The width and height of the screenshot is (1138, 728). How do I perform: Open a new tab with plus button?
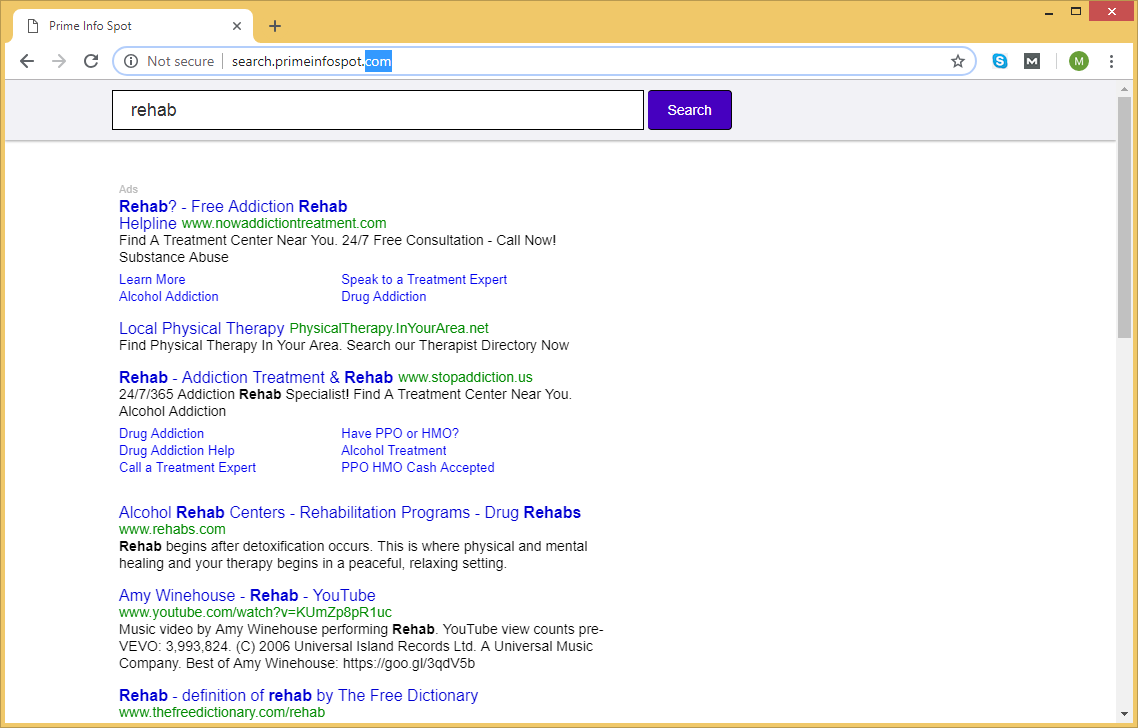[x=275, y=26]
